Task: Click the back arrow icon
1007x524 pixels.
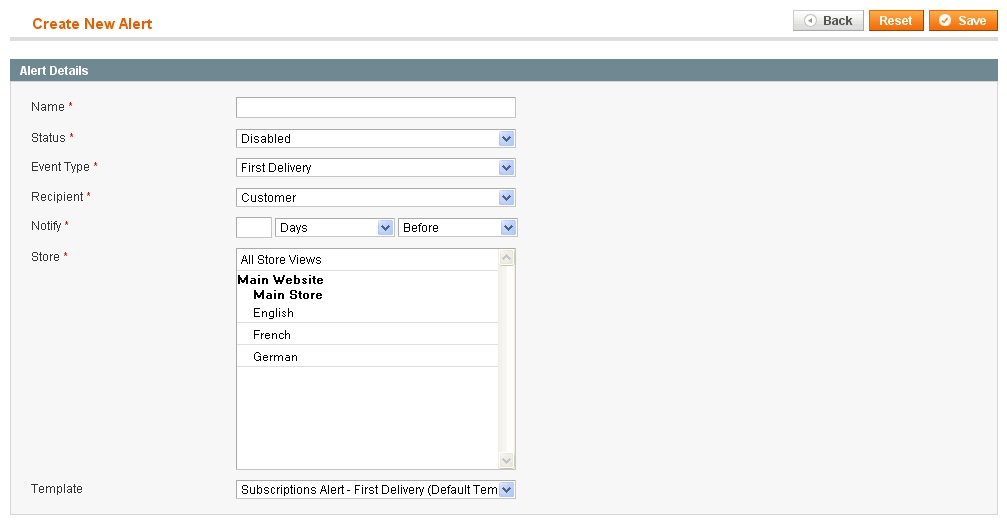Action: [x=810, y=21]
